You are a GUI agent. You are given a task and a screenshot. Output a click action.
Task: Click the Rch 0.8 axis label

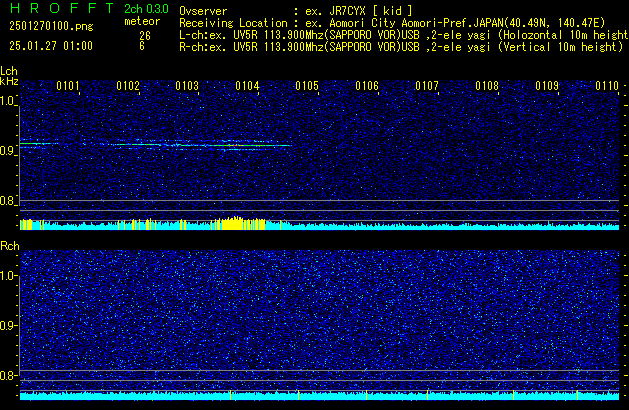(8, 375)
